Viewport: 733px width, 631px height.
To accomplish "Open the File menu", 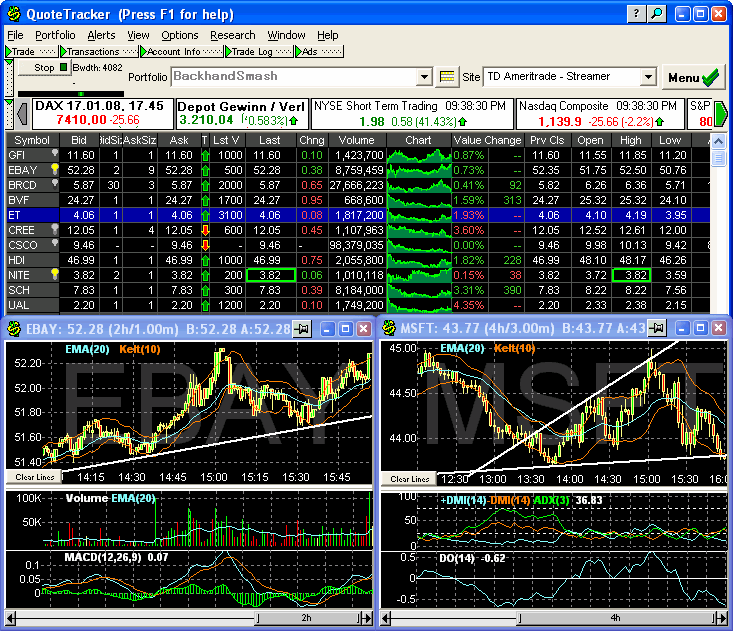I will click(x=15, y=35).
